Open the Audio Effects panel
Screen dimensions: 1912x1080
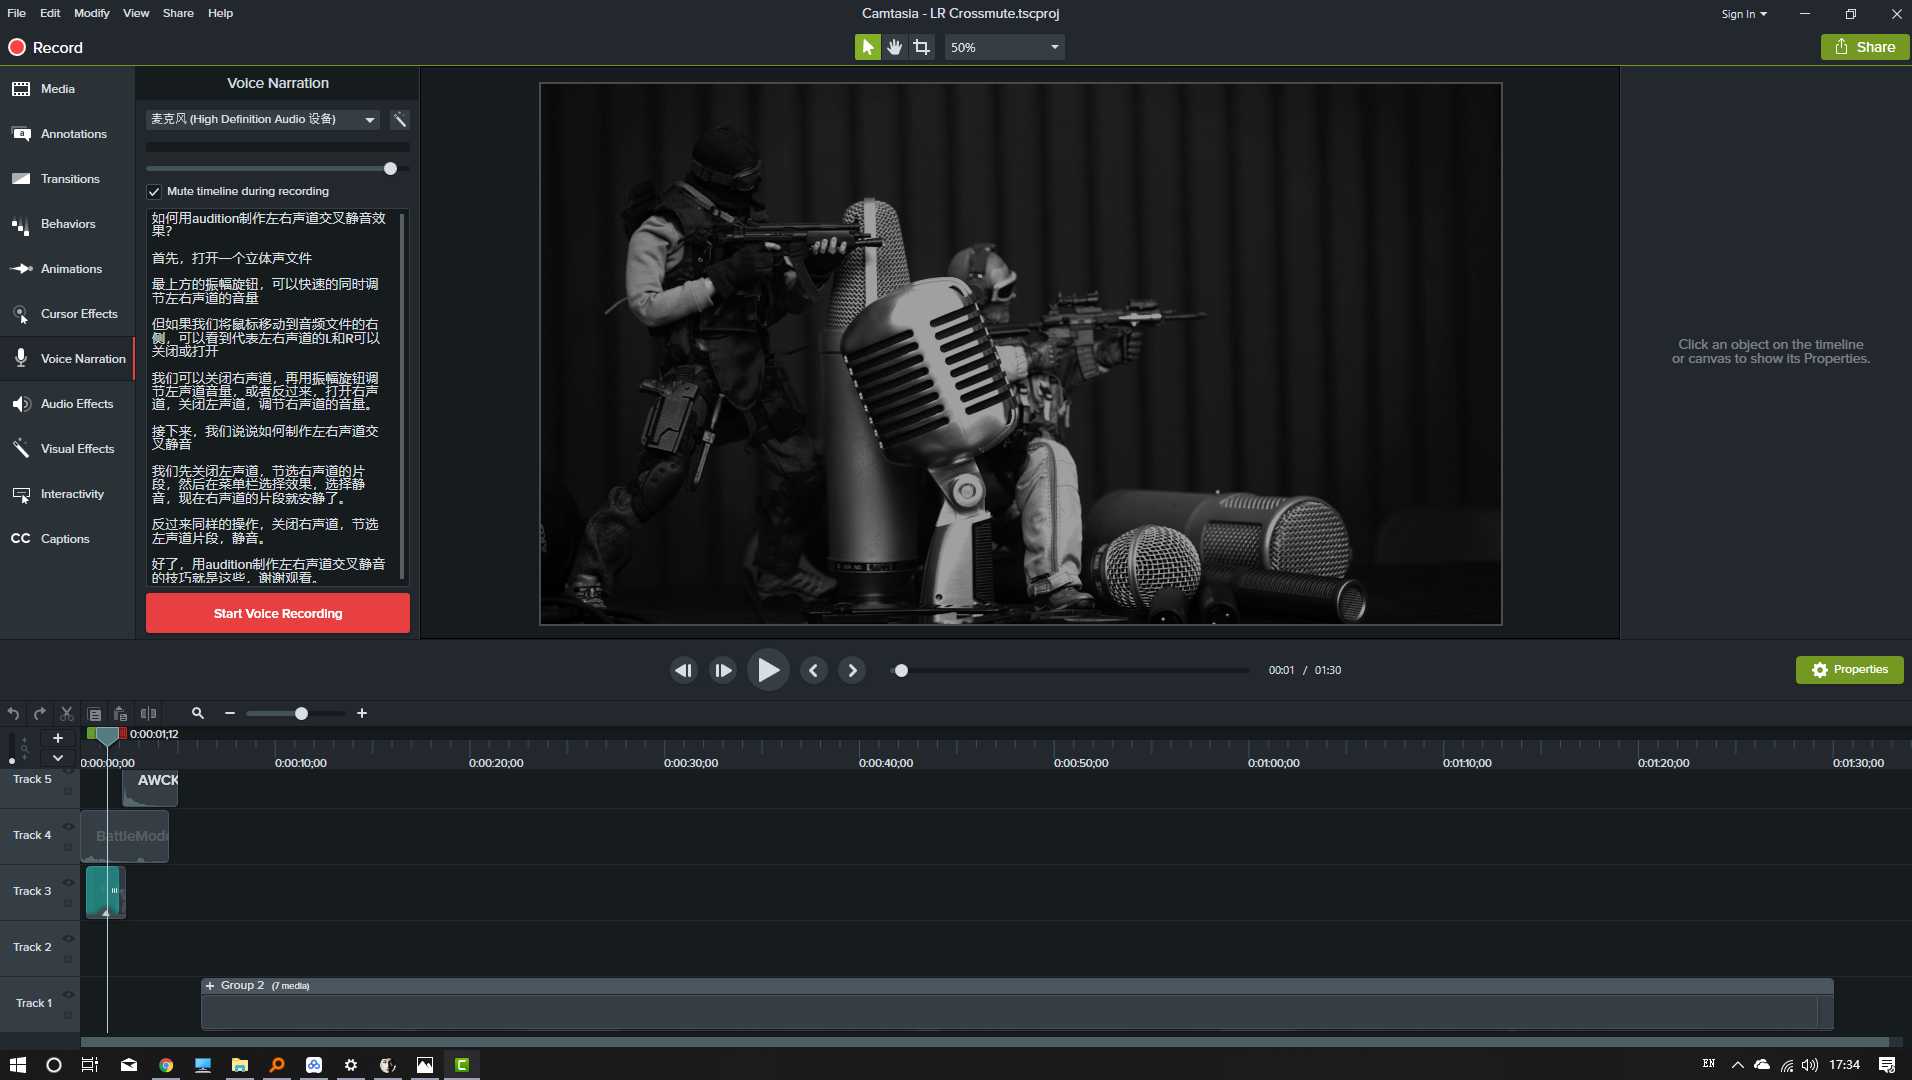point(67,404)
